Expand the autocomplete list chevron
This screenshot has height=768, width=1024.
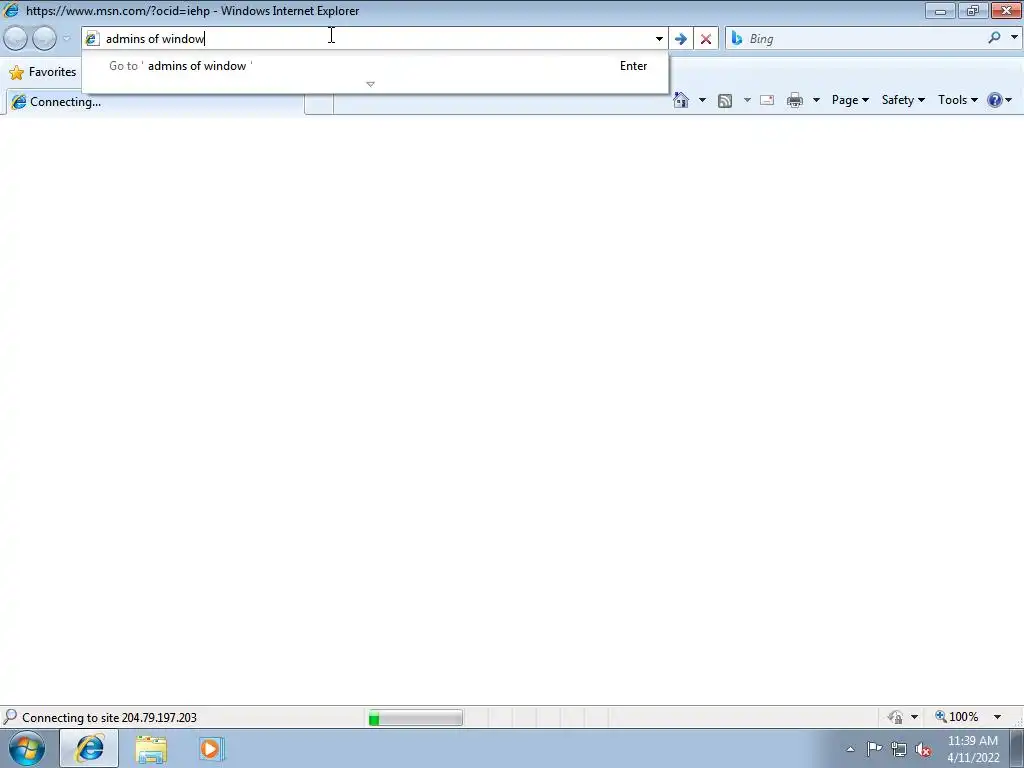click(x=370, y=84)
